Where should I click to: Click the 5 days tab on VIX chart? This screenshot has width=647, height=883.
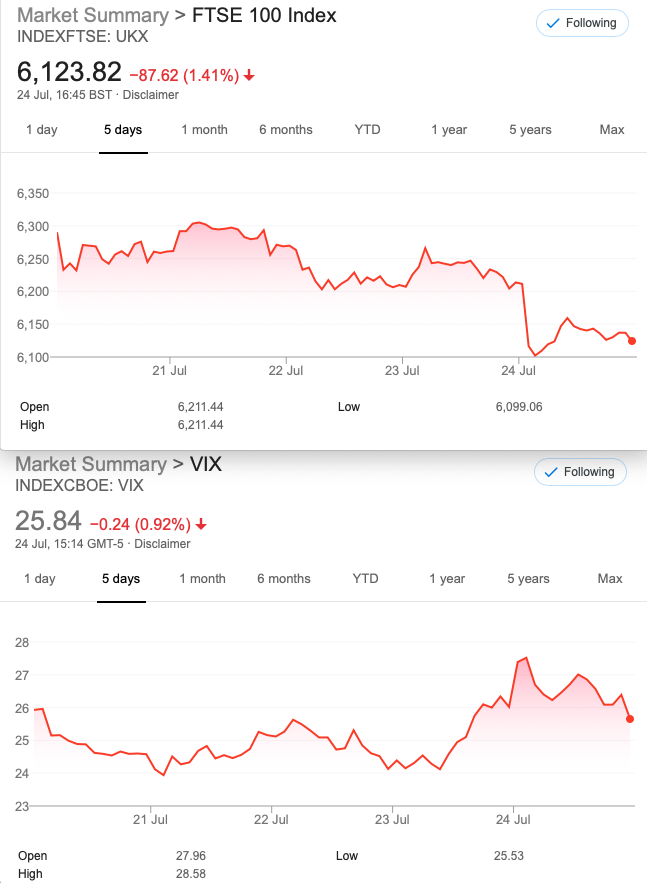(x=121, y=578)
